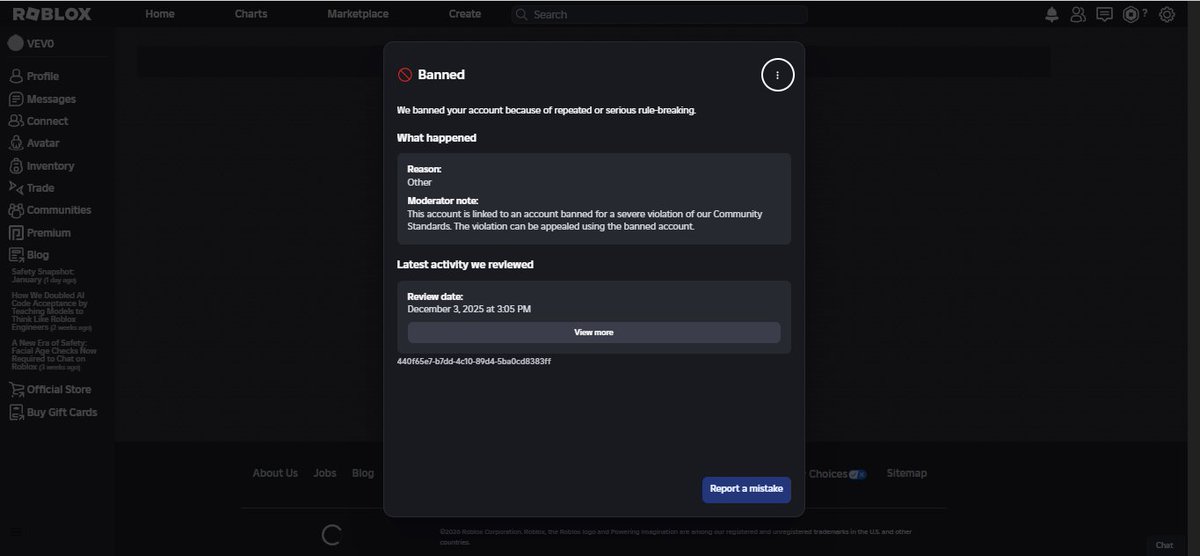Click the Search input field

tap(659, 15)
